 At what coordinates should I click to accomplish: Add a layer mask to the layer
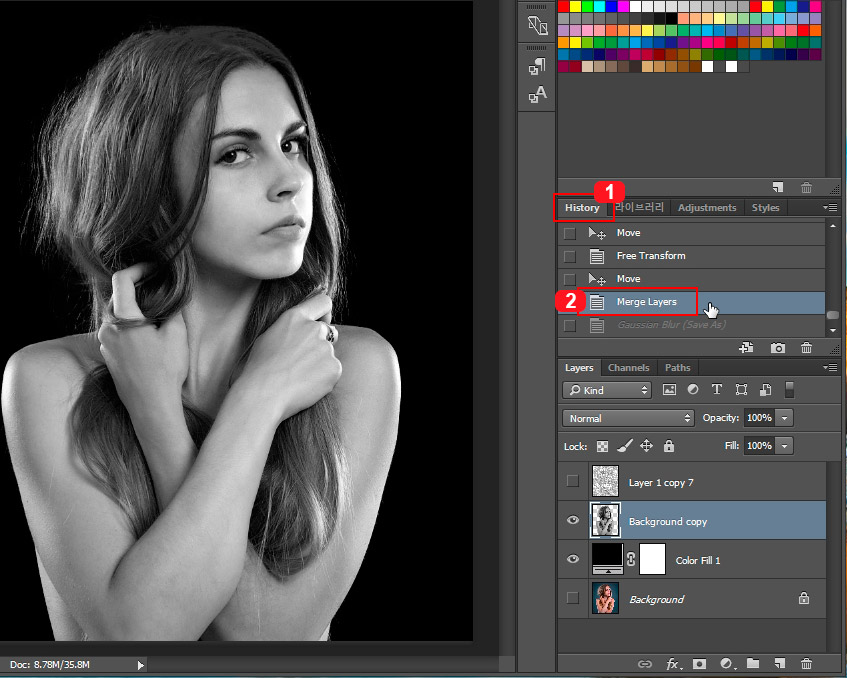tap(700, 663)
